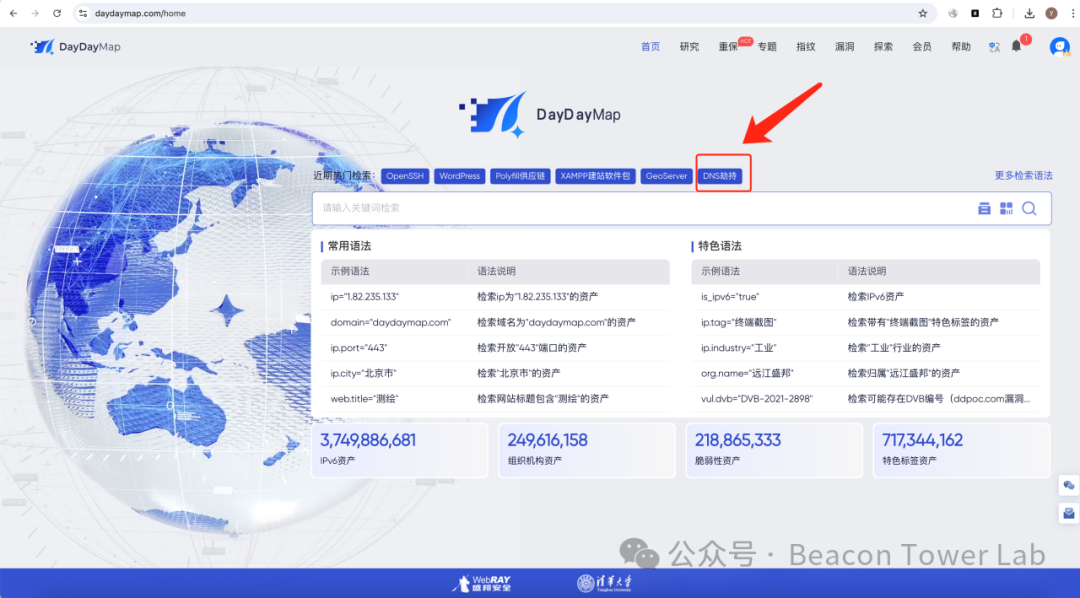Image resolution: width=1080 pixels, height=598 pixels.
Task: Open the 指纹 menu item
Action: (x=805, y=46)
